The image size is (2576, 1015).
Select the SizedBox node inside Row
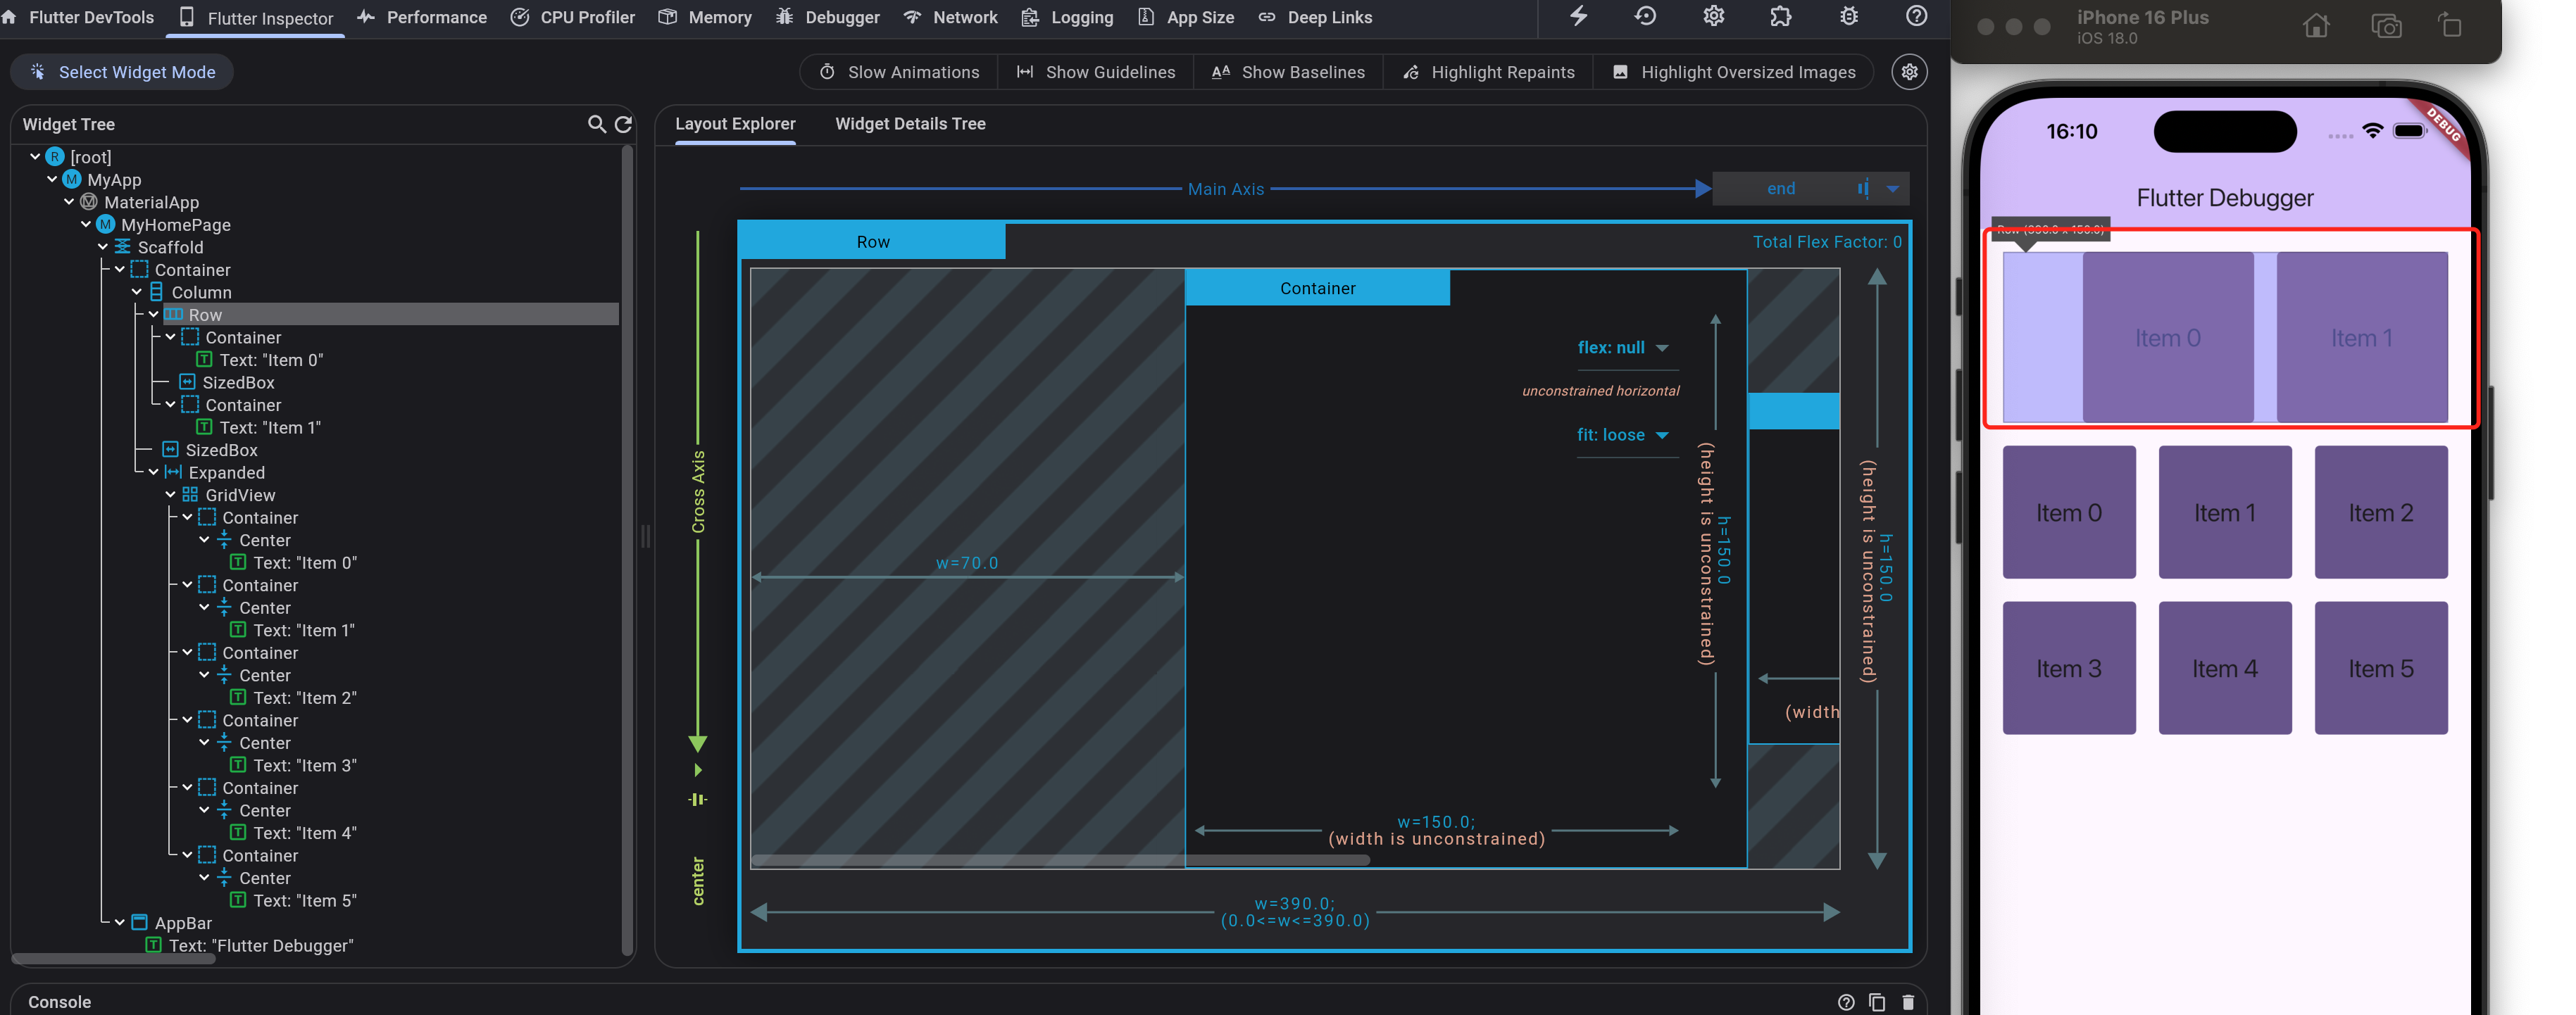coord(228,383)
